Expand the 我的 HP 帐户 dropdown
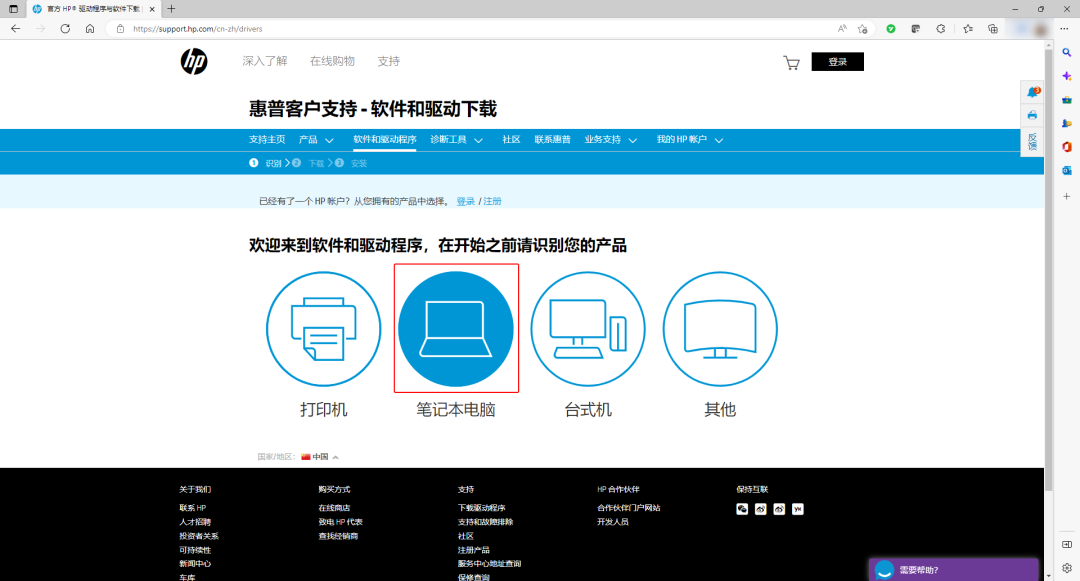Image resolution: width=1080 pixels, height=581 pixels. [x=689, y=140]
